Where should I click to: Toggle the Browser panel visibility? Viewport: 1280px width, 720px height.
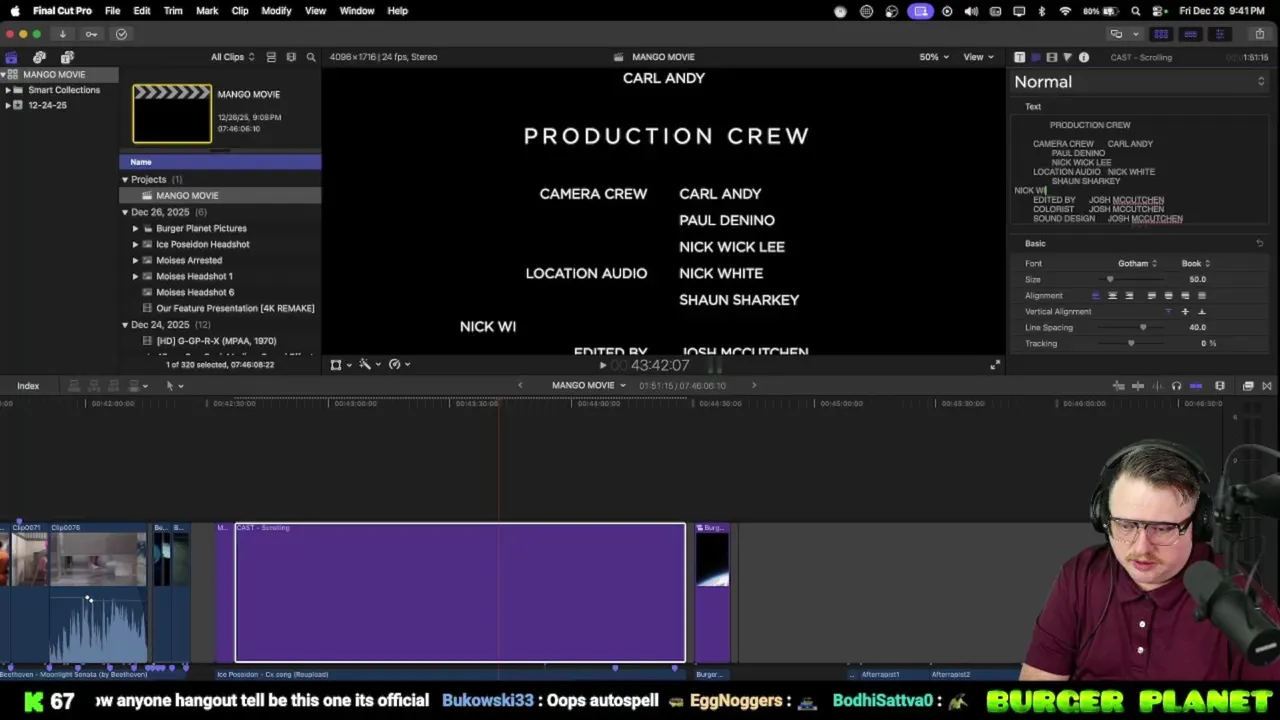[x=1161, y=34]
